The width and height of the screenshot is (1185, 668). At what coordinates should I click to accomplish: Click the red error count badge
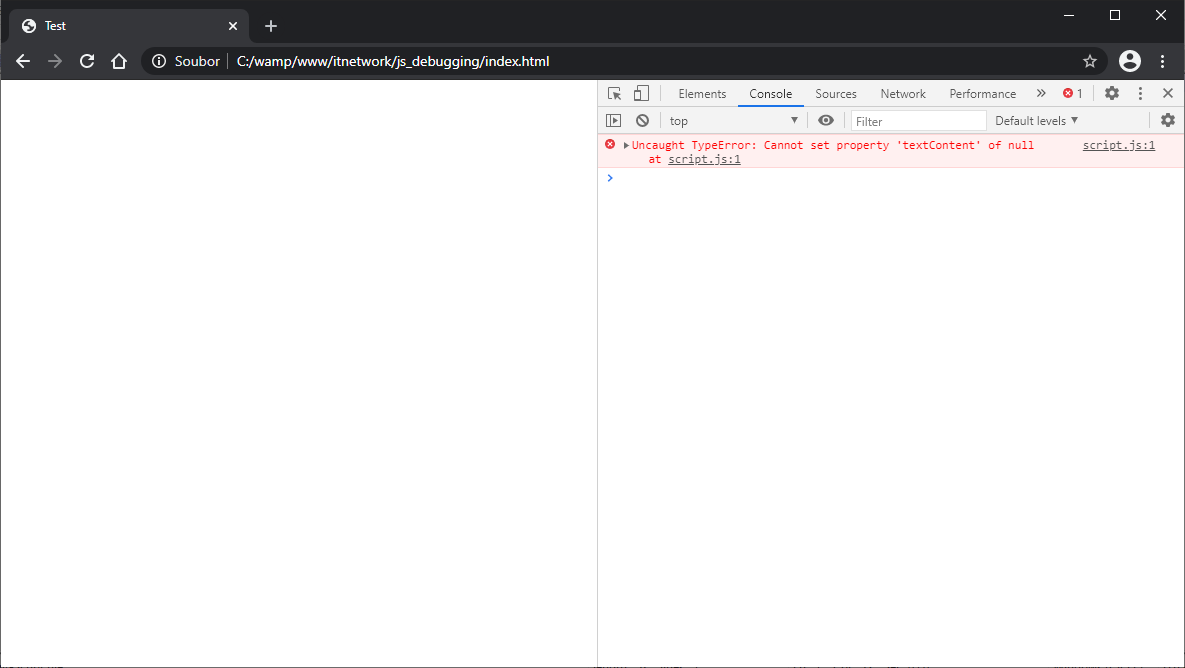click(1072, 93)
